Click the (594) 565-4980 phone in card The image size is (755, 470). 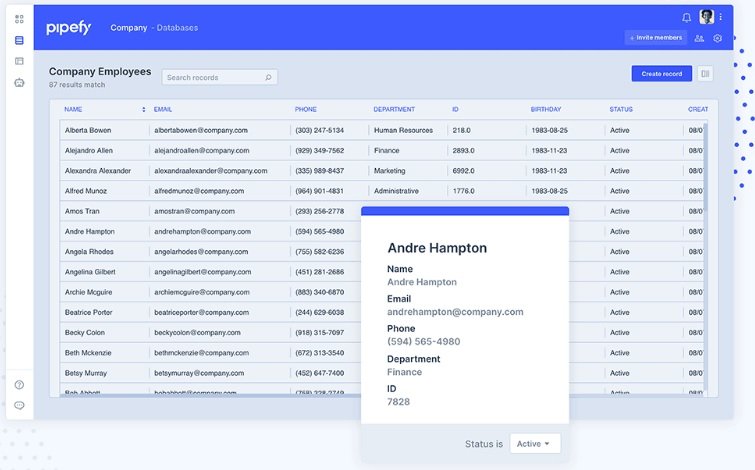(x=424, y=341)
